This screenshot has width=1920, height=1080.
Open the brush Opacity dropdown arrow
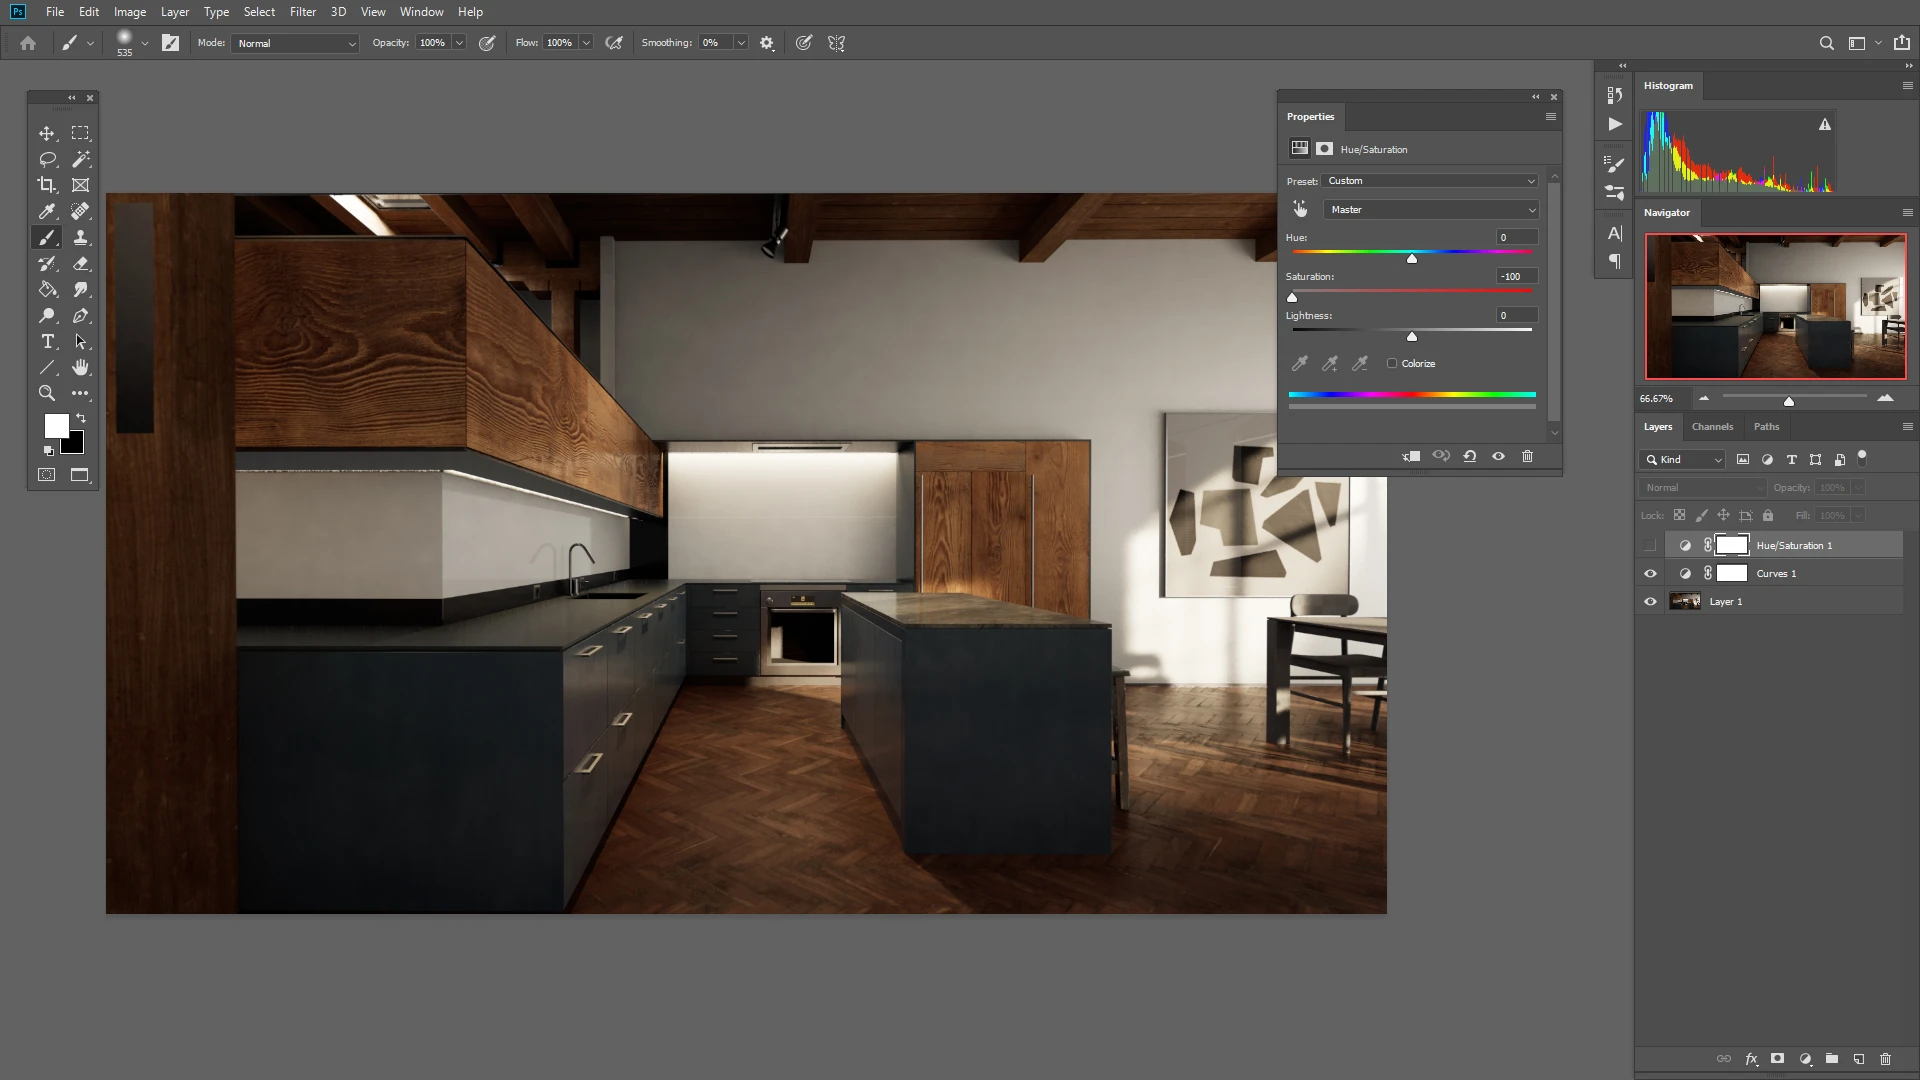(x=459, y=43)
